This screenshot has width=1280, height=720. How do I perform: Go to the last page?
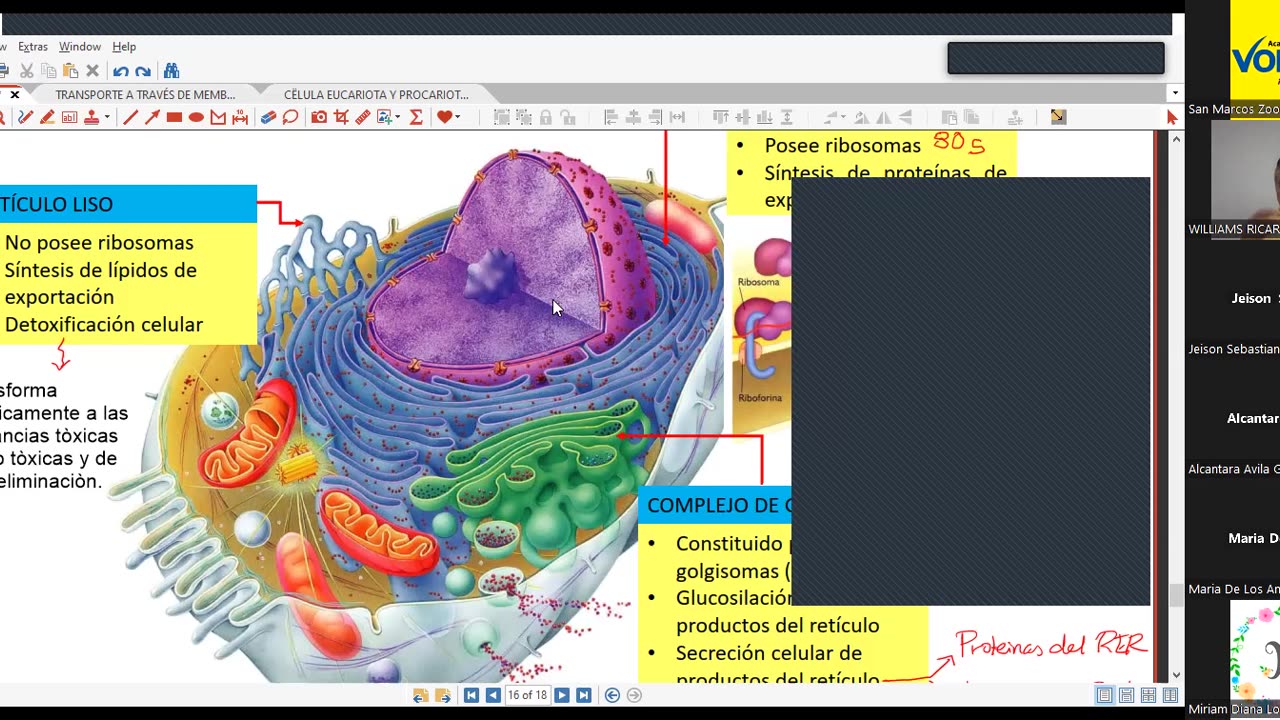tap(584, 696)
